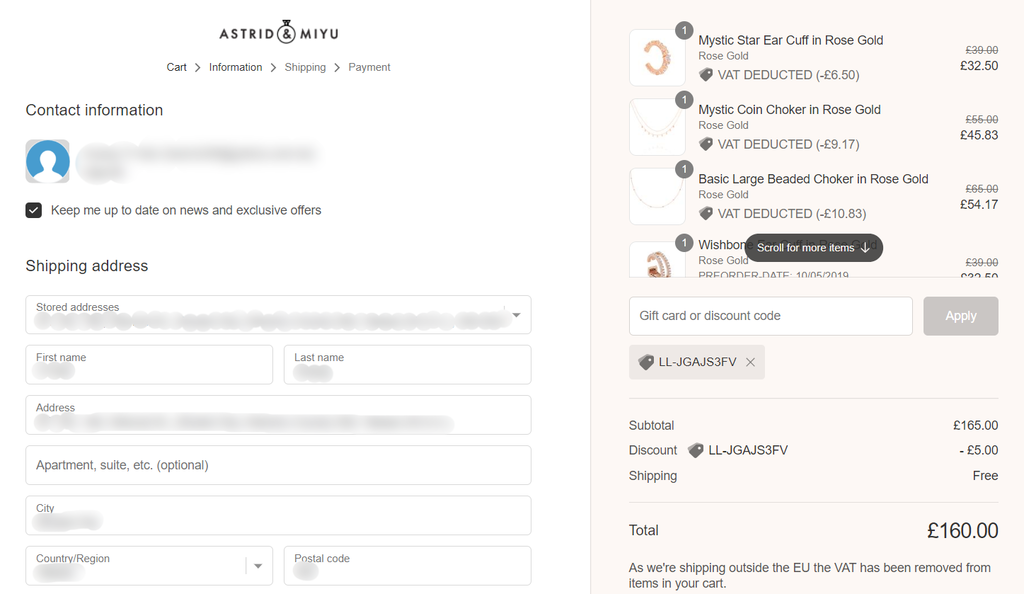Open the Astrid & Miyu logo homepage
The height and width of the screenshot is (594, 1024).
click(279, 32)
